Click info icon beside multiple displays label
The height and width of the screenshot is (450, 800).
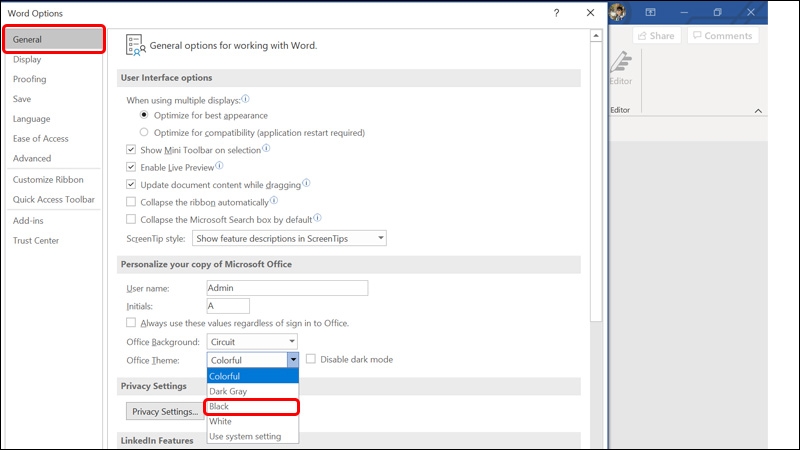tap(245, 99)
